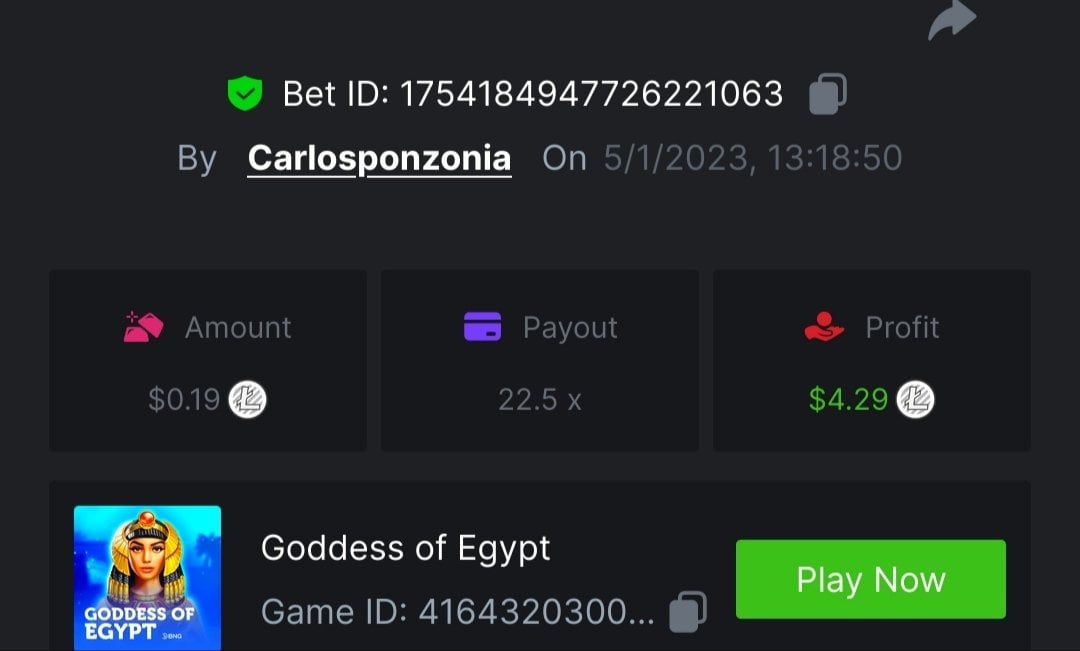Click the Litecoin icon beside $0.19
The width and height of the screenshot is (1080, 651).
(x=248, y=400)
